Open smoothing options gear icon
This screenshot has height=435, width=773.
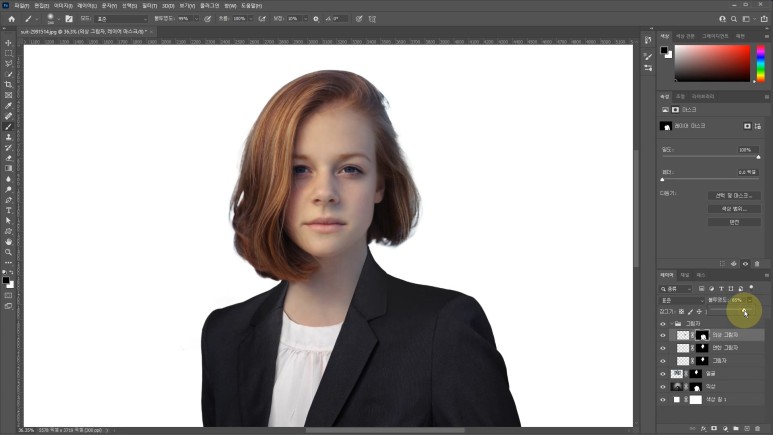316,19
